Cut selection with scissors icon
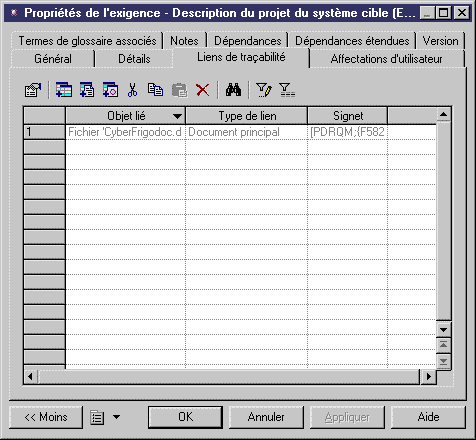The height and width of the screenshot is (440, 476). pyautogui.click(x=132, y=90)
